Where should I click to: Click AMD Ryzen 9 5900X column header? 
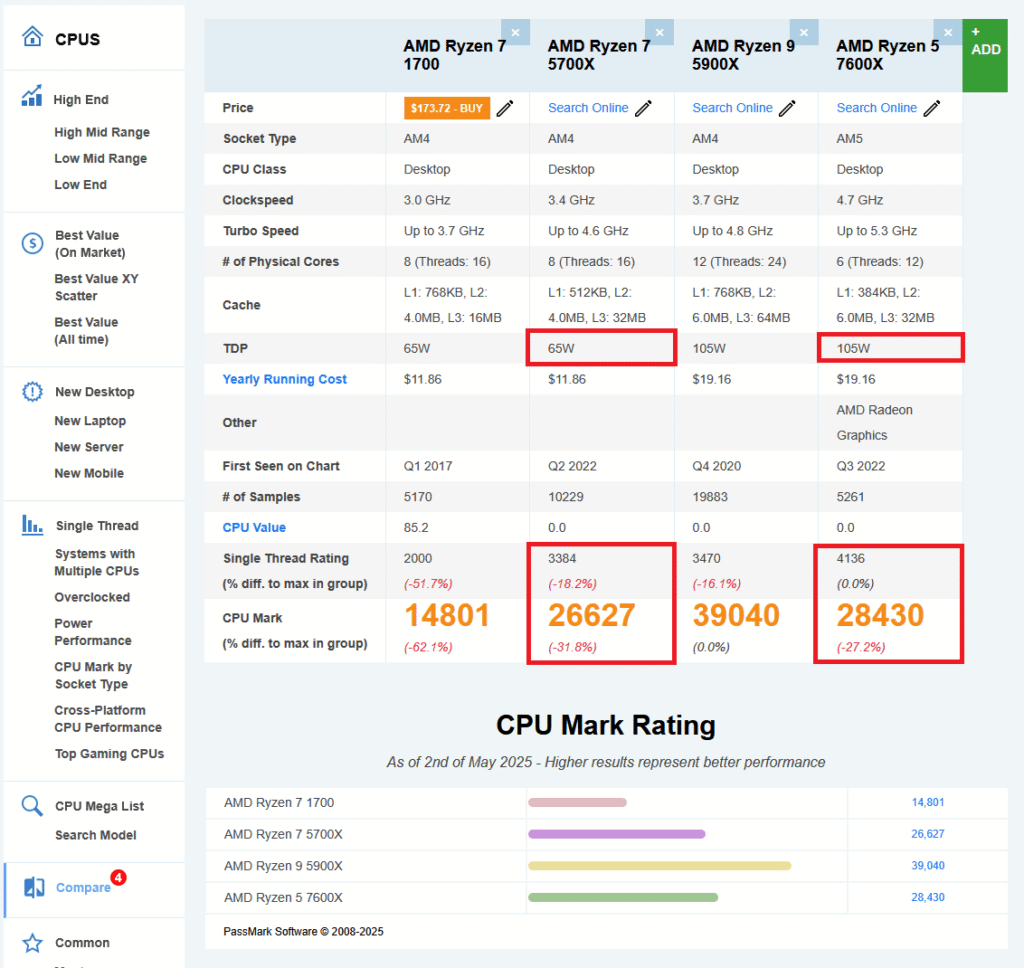[x=743, y=55]
